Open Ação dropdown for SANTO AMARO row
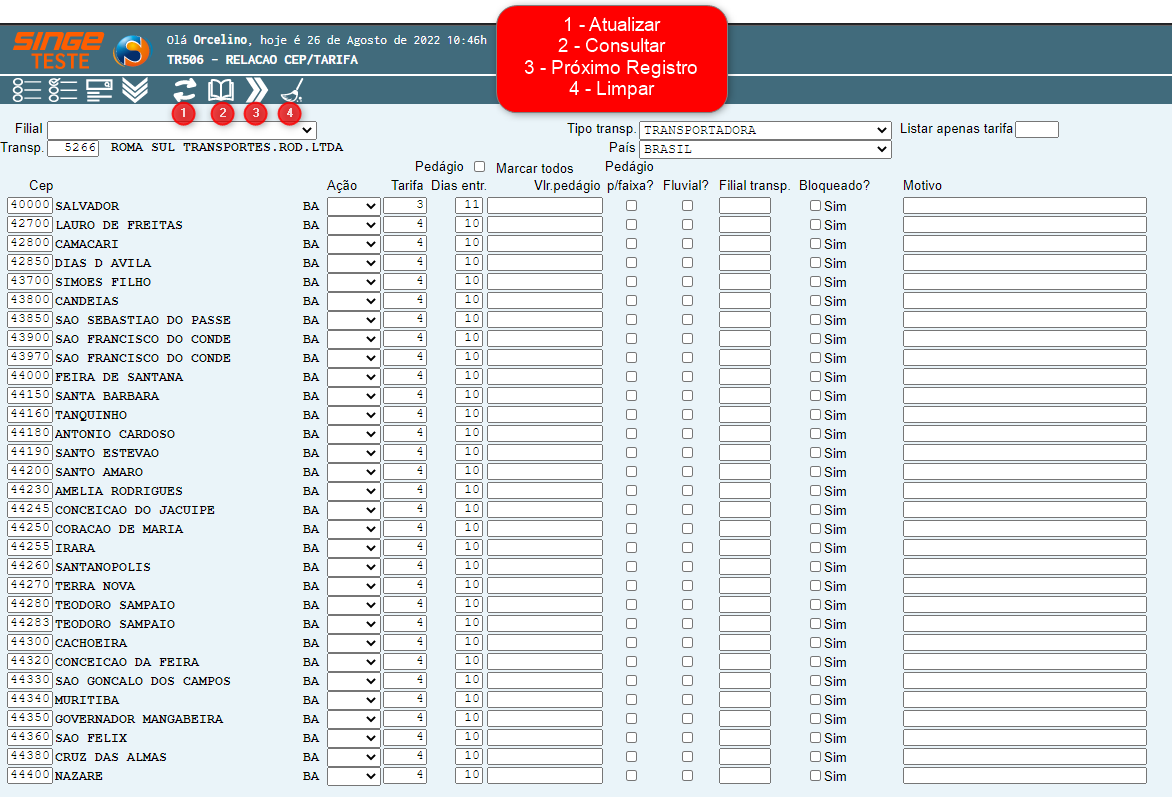Image resolution: width=1172 pixels, height=797 pixels. (354, 472)
